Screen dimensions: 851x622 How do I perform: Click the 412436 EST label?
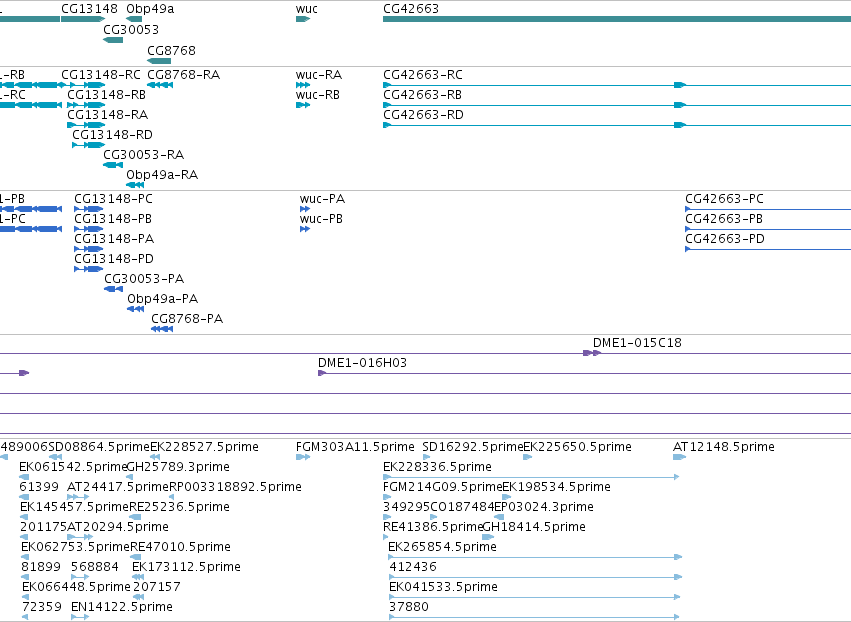tap(413, 568)
